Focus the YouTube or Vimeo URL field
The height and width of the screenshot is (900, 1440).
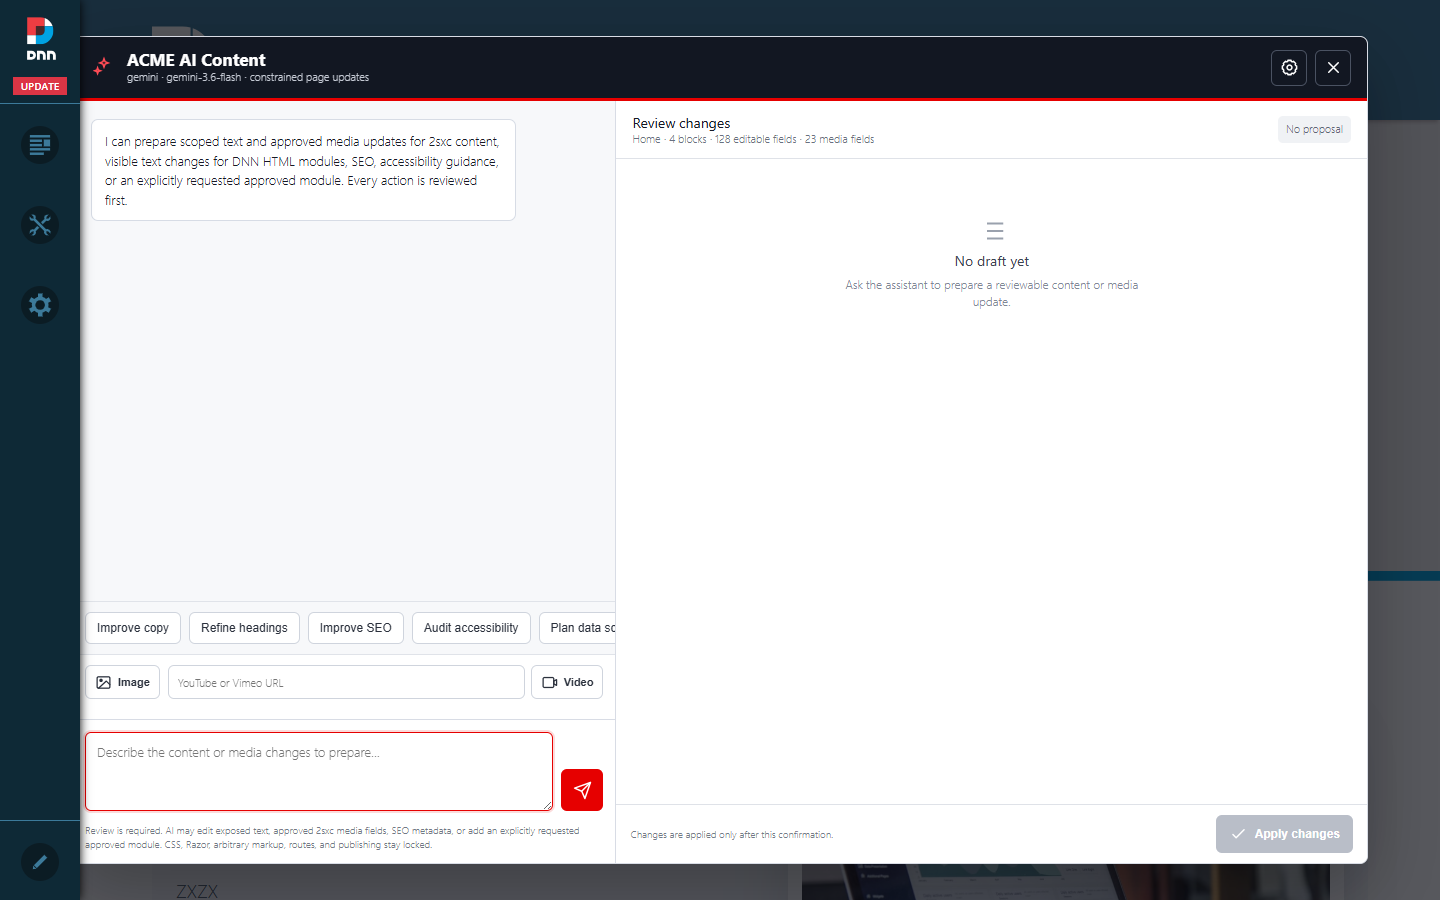point(346,682)
